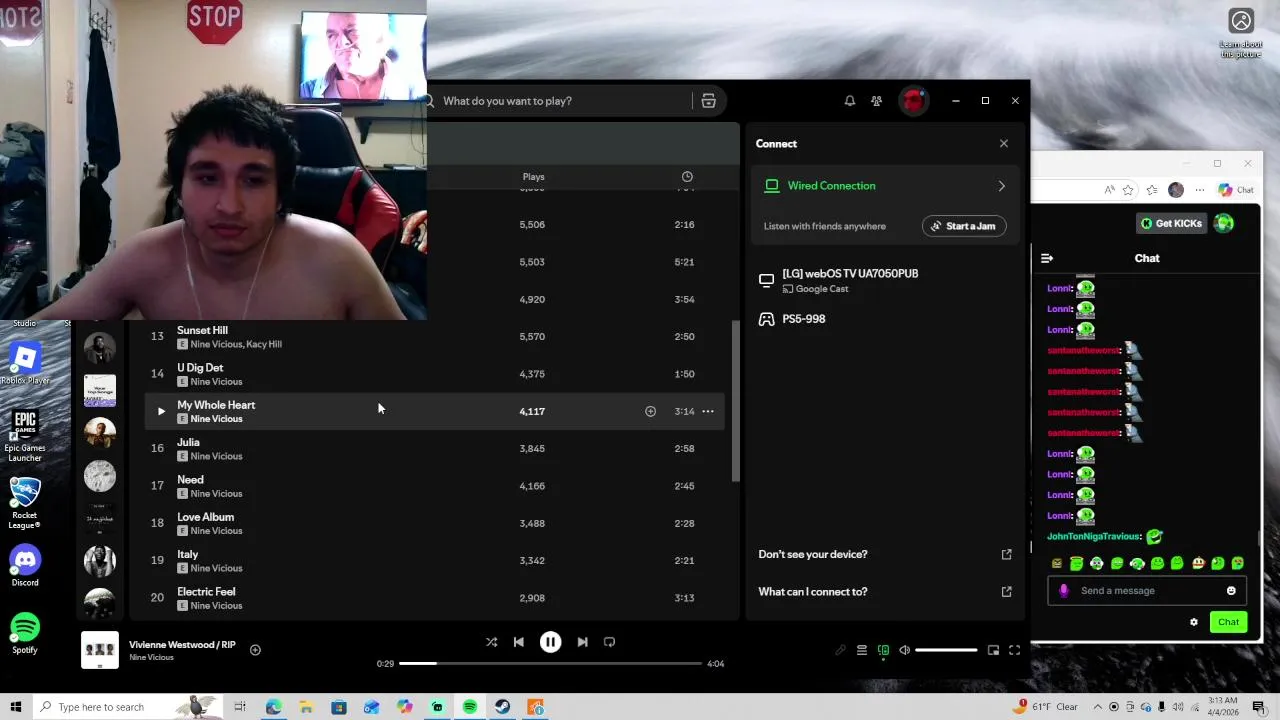
Task: Open the Discord desktop shortcut
Action: pos(25,566)
